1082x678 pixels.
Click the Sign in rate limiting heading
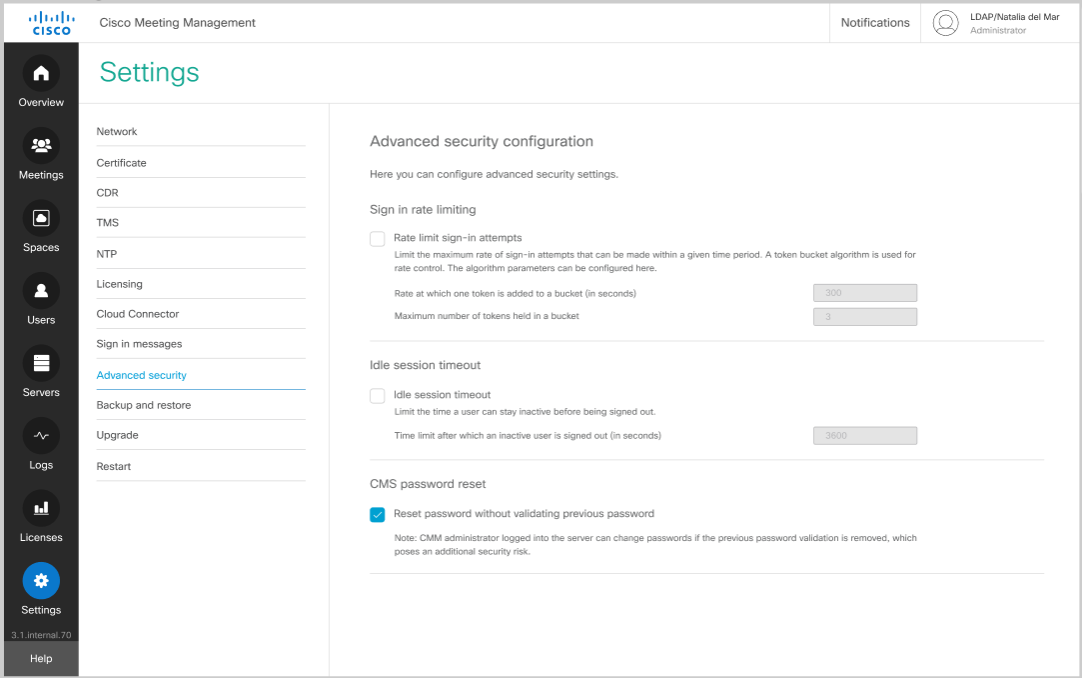click(x=423, y=210)
